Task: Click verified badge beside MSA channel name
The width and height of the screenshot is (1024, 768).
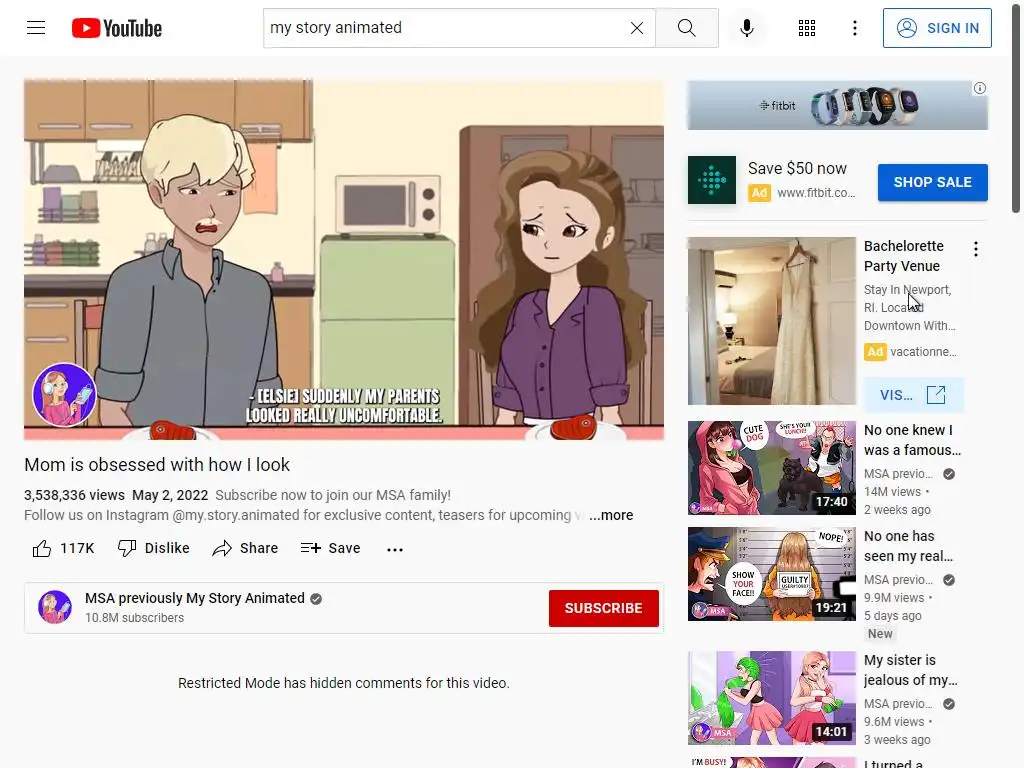Action: 316,599
